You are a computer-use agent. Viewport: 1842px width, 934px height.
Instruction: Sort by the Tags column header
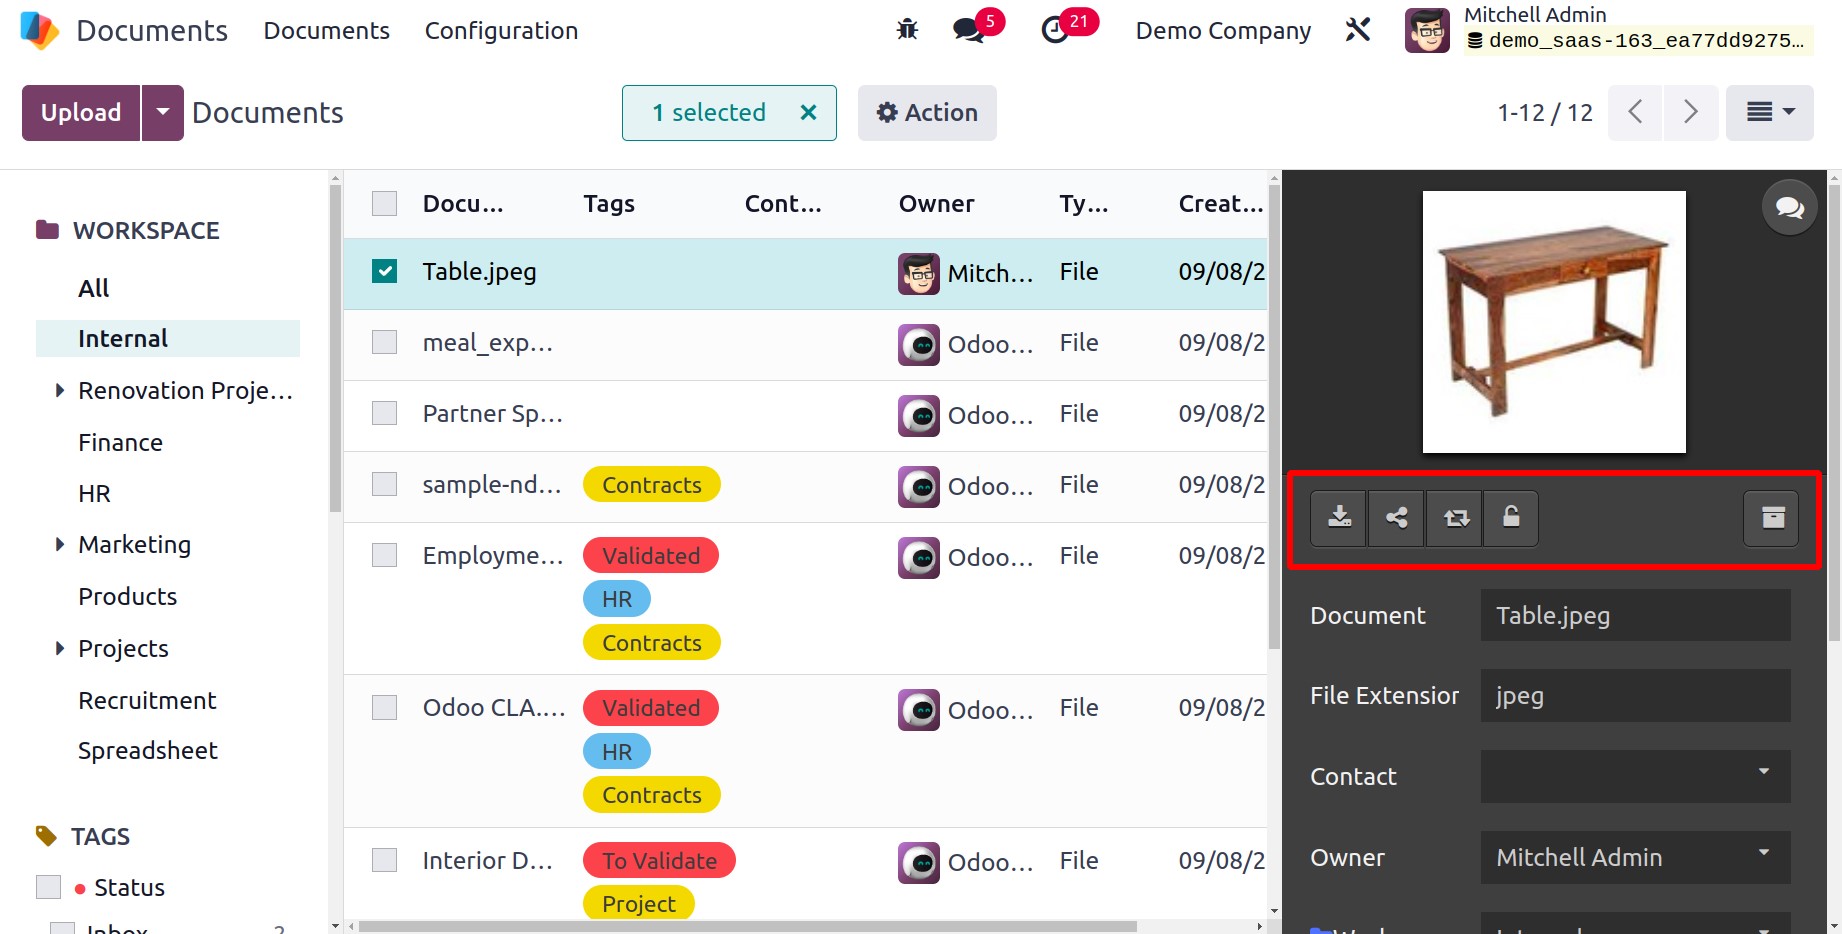pos(609,204)
